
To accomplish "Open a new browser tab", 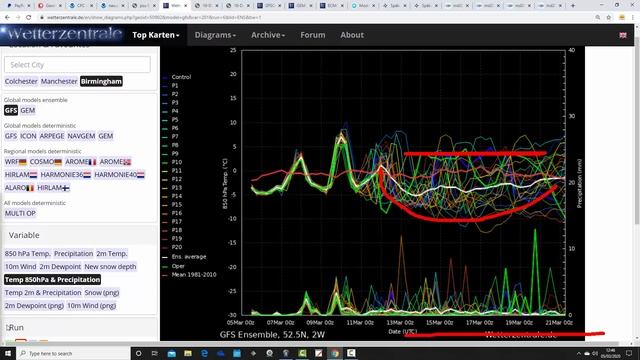I will coord(573,6).
